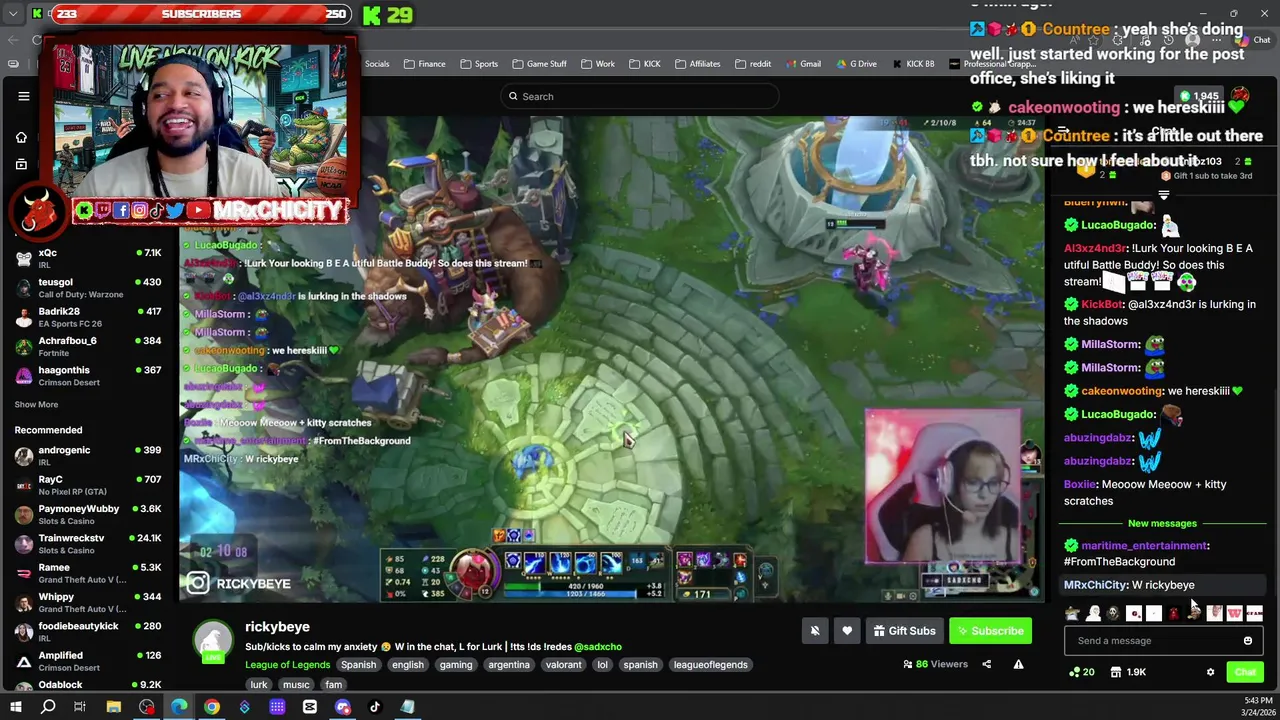
Task: Select the Spanish stream tag
Action: pyautogui.click(x=358, y=665)
